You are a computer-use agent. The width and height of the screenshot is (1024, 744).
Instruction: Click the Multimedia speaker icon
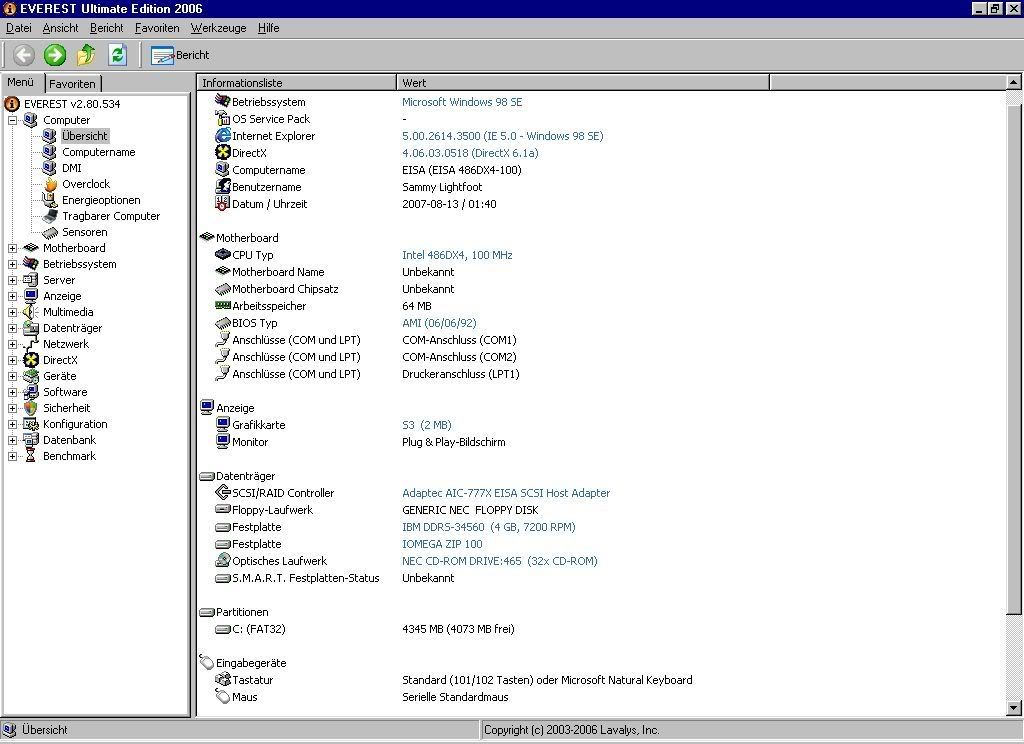31,312
